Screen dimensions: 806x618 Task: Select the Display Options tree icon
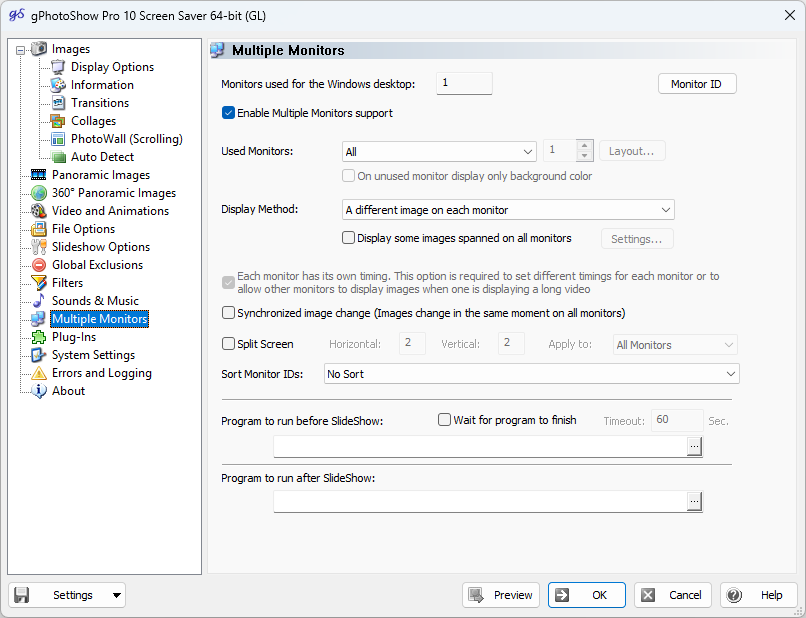coord(58,66)
